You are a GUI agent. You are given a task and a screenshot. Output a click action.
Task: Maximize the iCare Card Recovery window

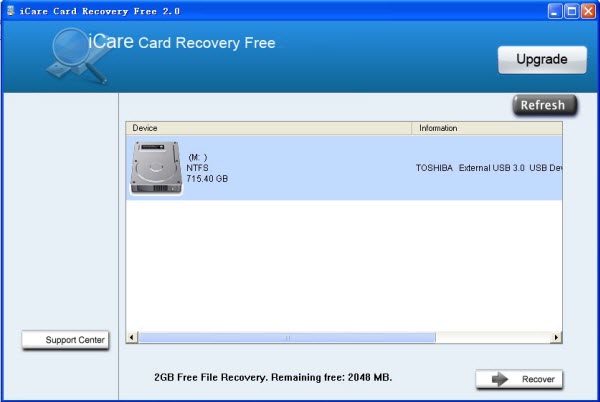click(x=572, y=11)
